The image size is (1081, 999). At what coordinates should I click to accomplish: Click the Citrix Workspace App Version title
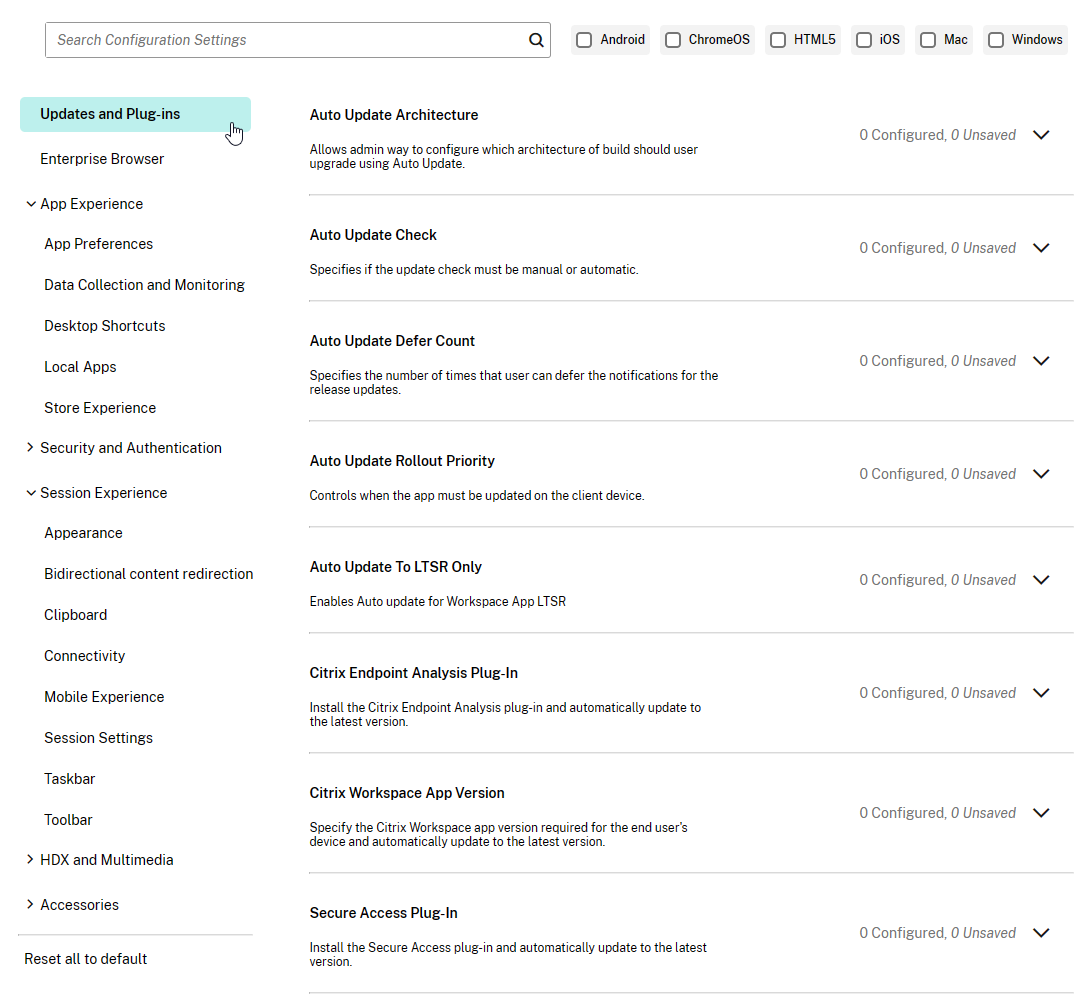407,794
